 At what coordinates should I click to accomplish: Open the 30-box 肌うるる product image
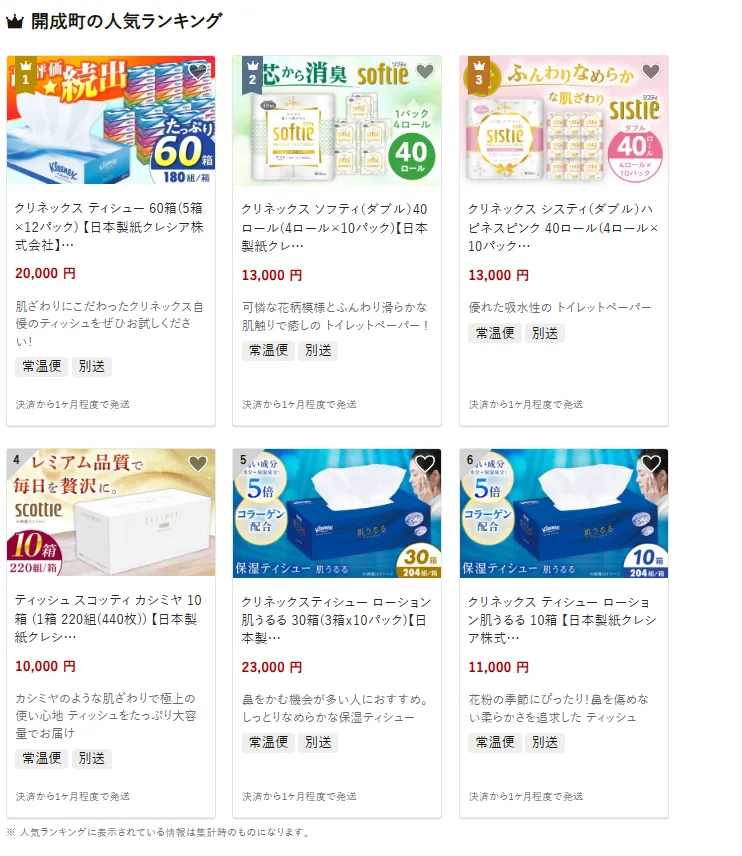pyautogui.click(x=337, y=513)
